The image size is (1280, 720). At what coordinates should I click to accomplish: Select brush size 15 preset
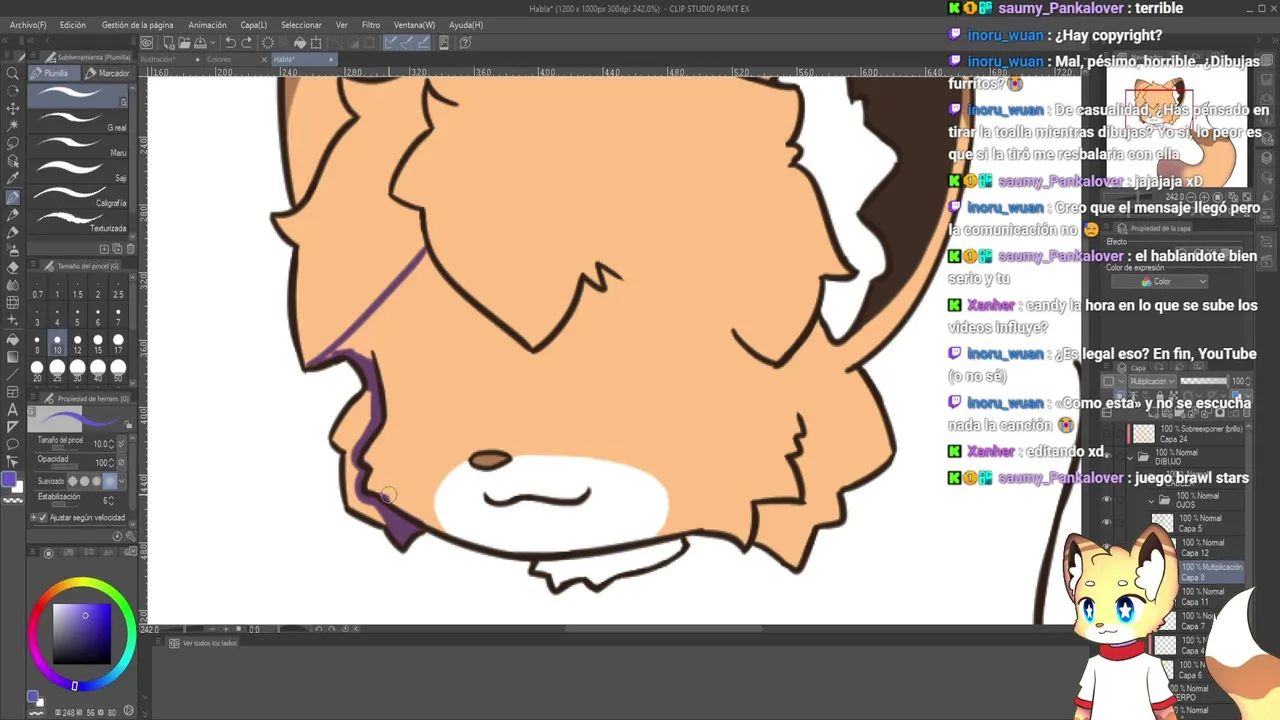click(x=98, y=345)
